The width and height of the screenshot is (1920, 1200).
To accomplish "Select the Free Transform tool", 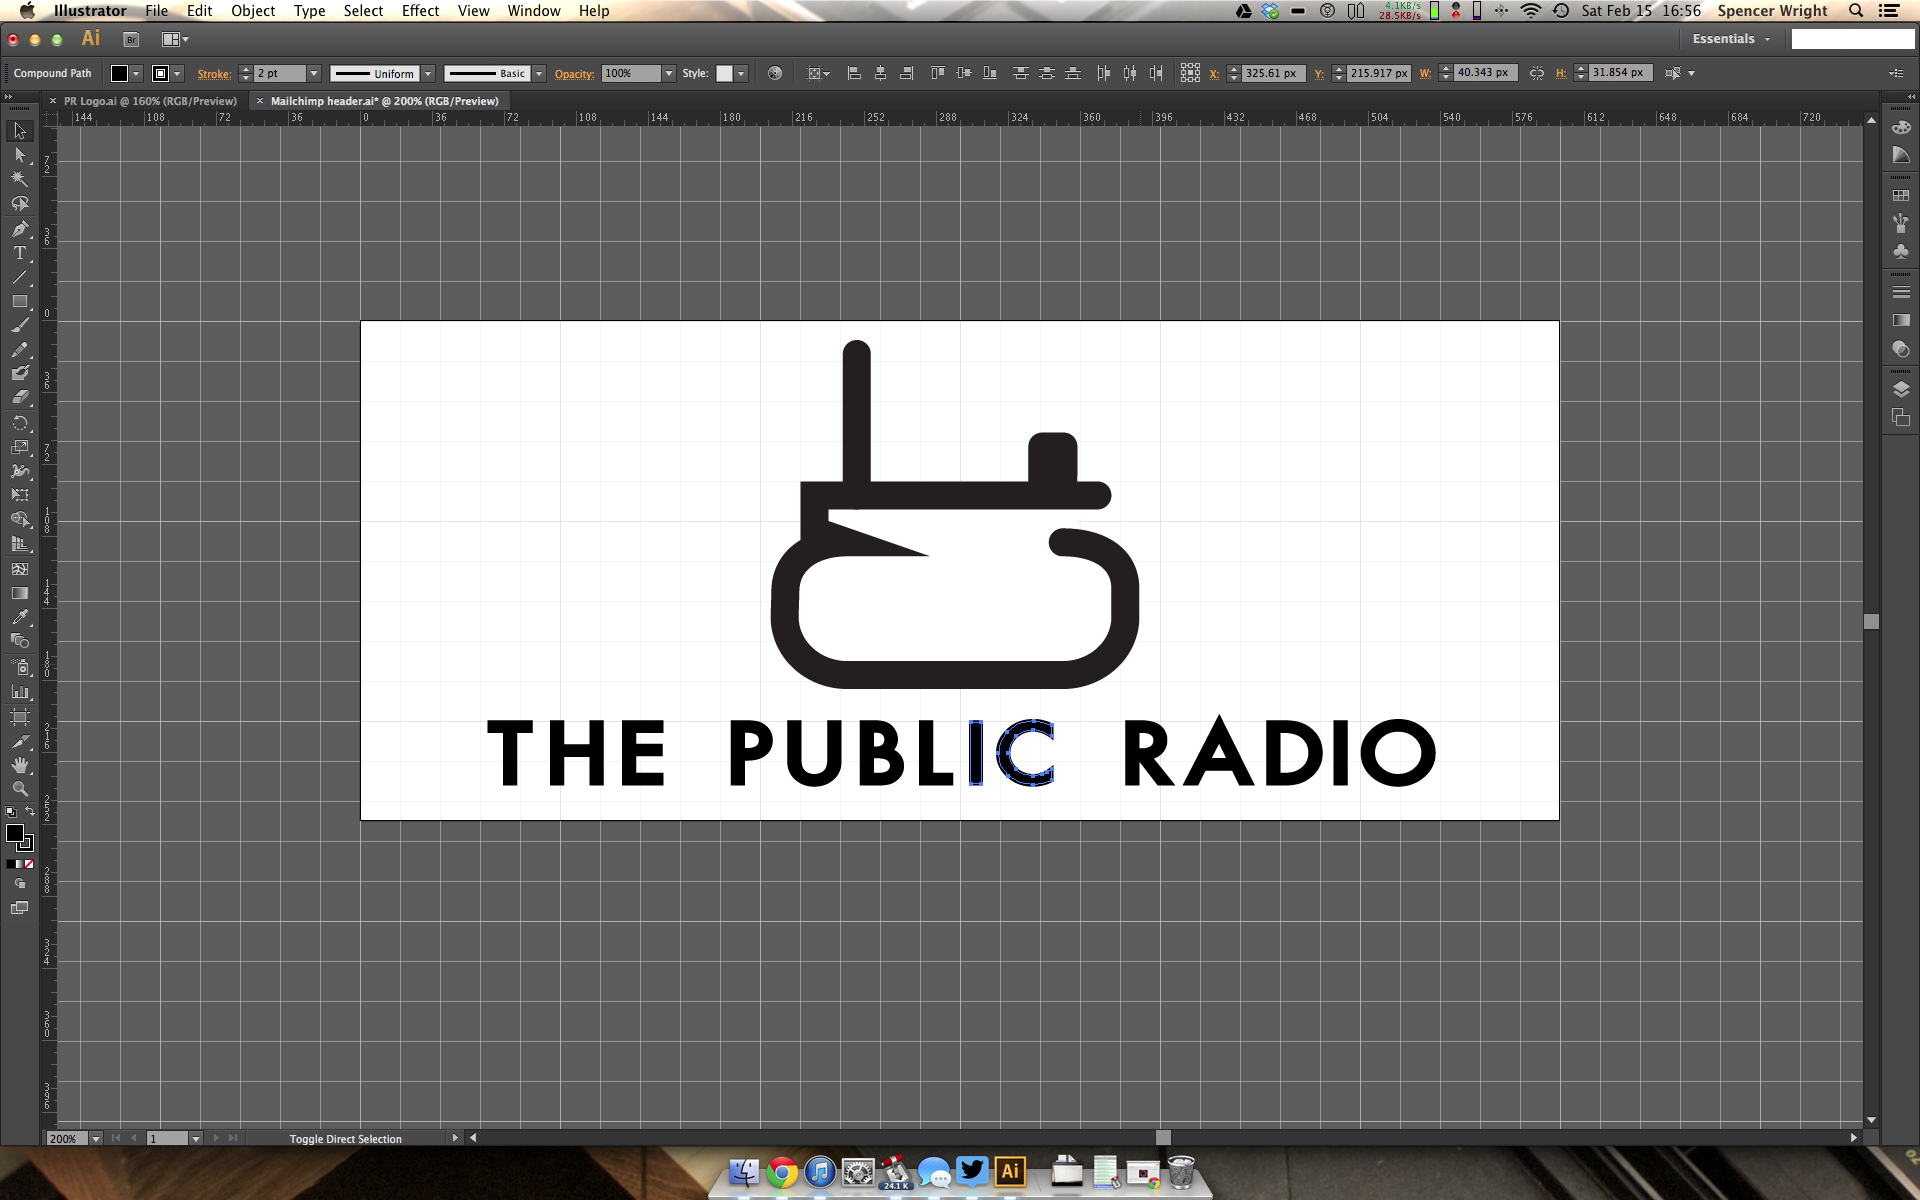I will tap(19, 495).
